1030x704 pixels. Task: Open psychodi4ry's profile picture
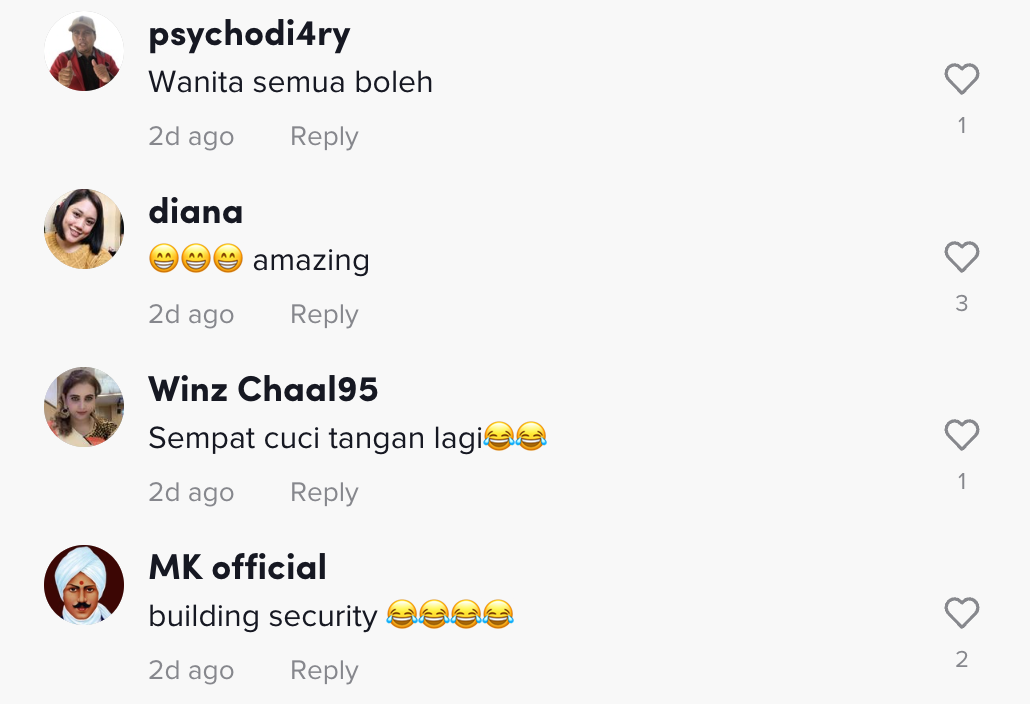[84, 51]
